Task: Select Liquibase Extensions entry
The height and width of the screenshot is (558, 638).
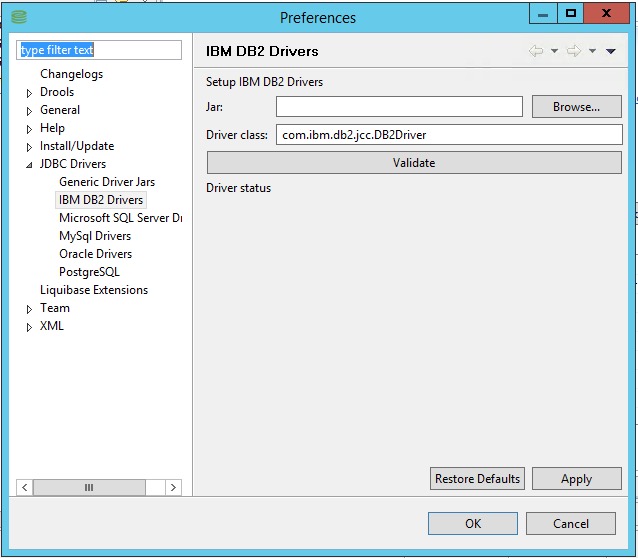Action: [94, 290]
